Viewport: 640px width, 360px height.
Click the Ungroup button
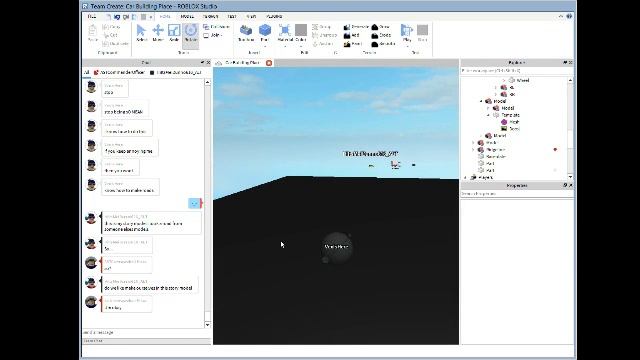324,35
